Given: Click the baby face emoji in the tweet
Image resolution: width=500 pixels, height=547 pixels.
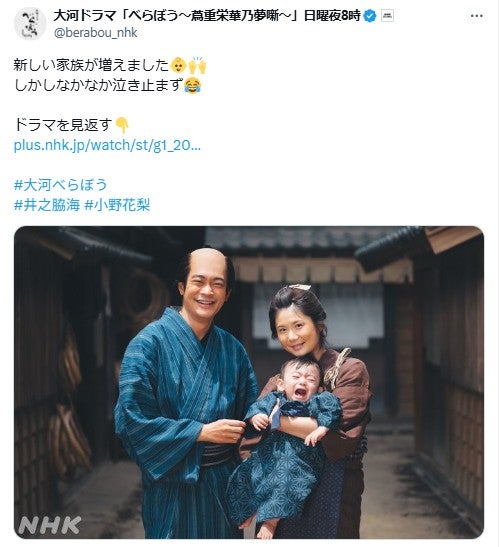Looking at the screenshot, I should coord(178,65).
